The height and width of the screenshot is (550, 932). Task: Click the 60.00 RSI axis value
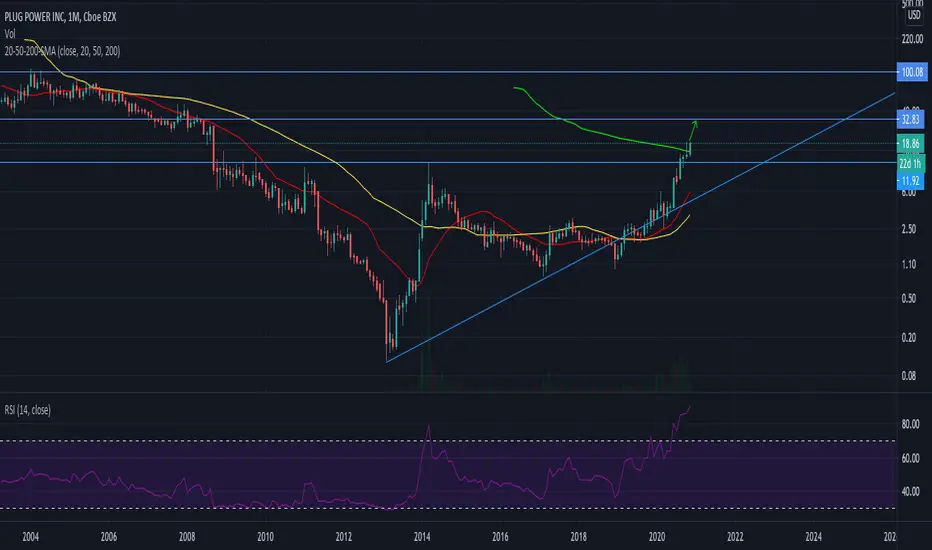coord(911,458)
